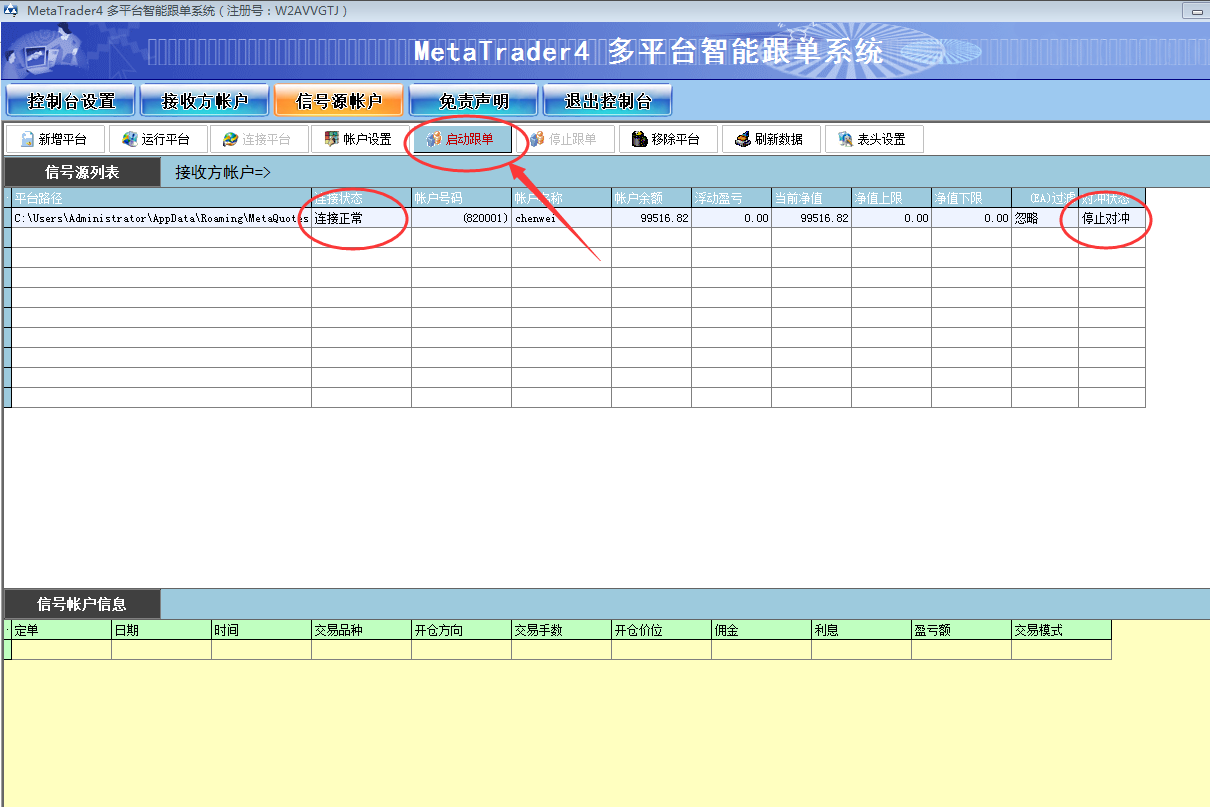1210x807 pixels.
Task: Select the 信号源帐户 tab
Action: click(x=339, y=101)
